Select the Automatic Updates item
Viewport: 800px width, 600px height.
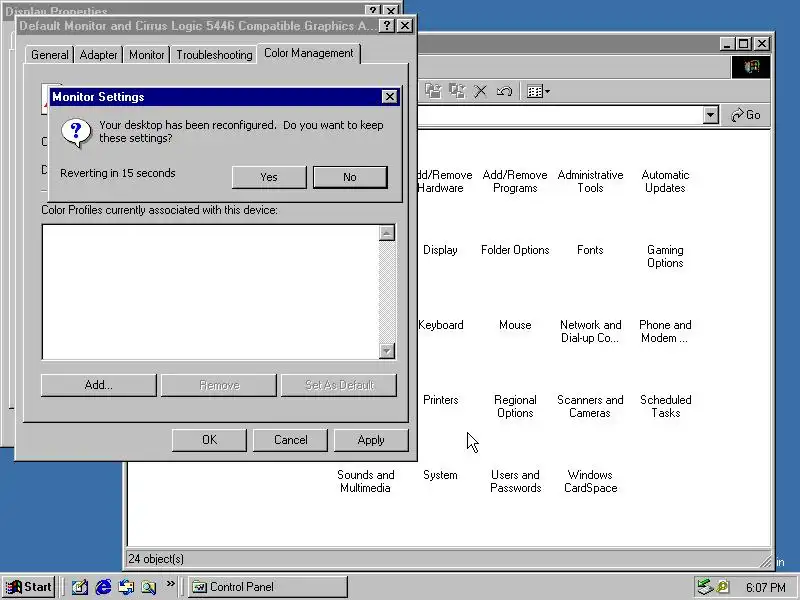[665, 181]
